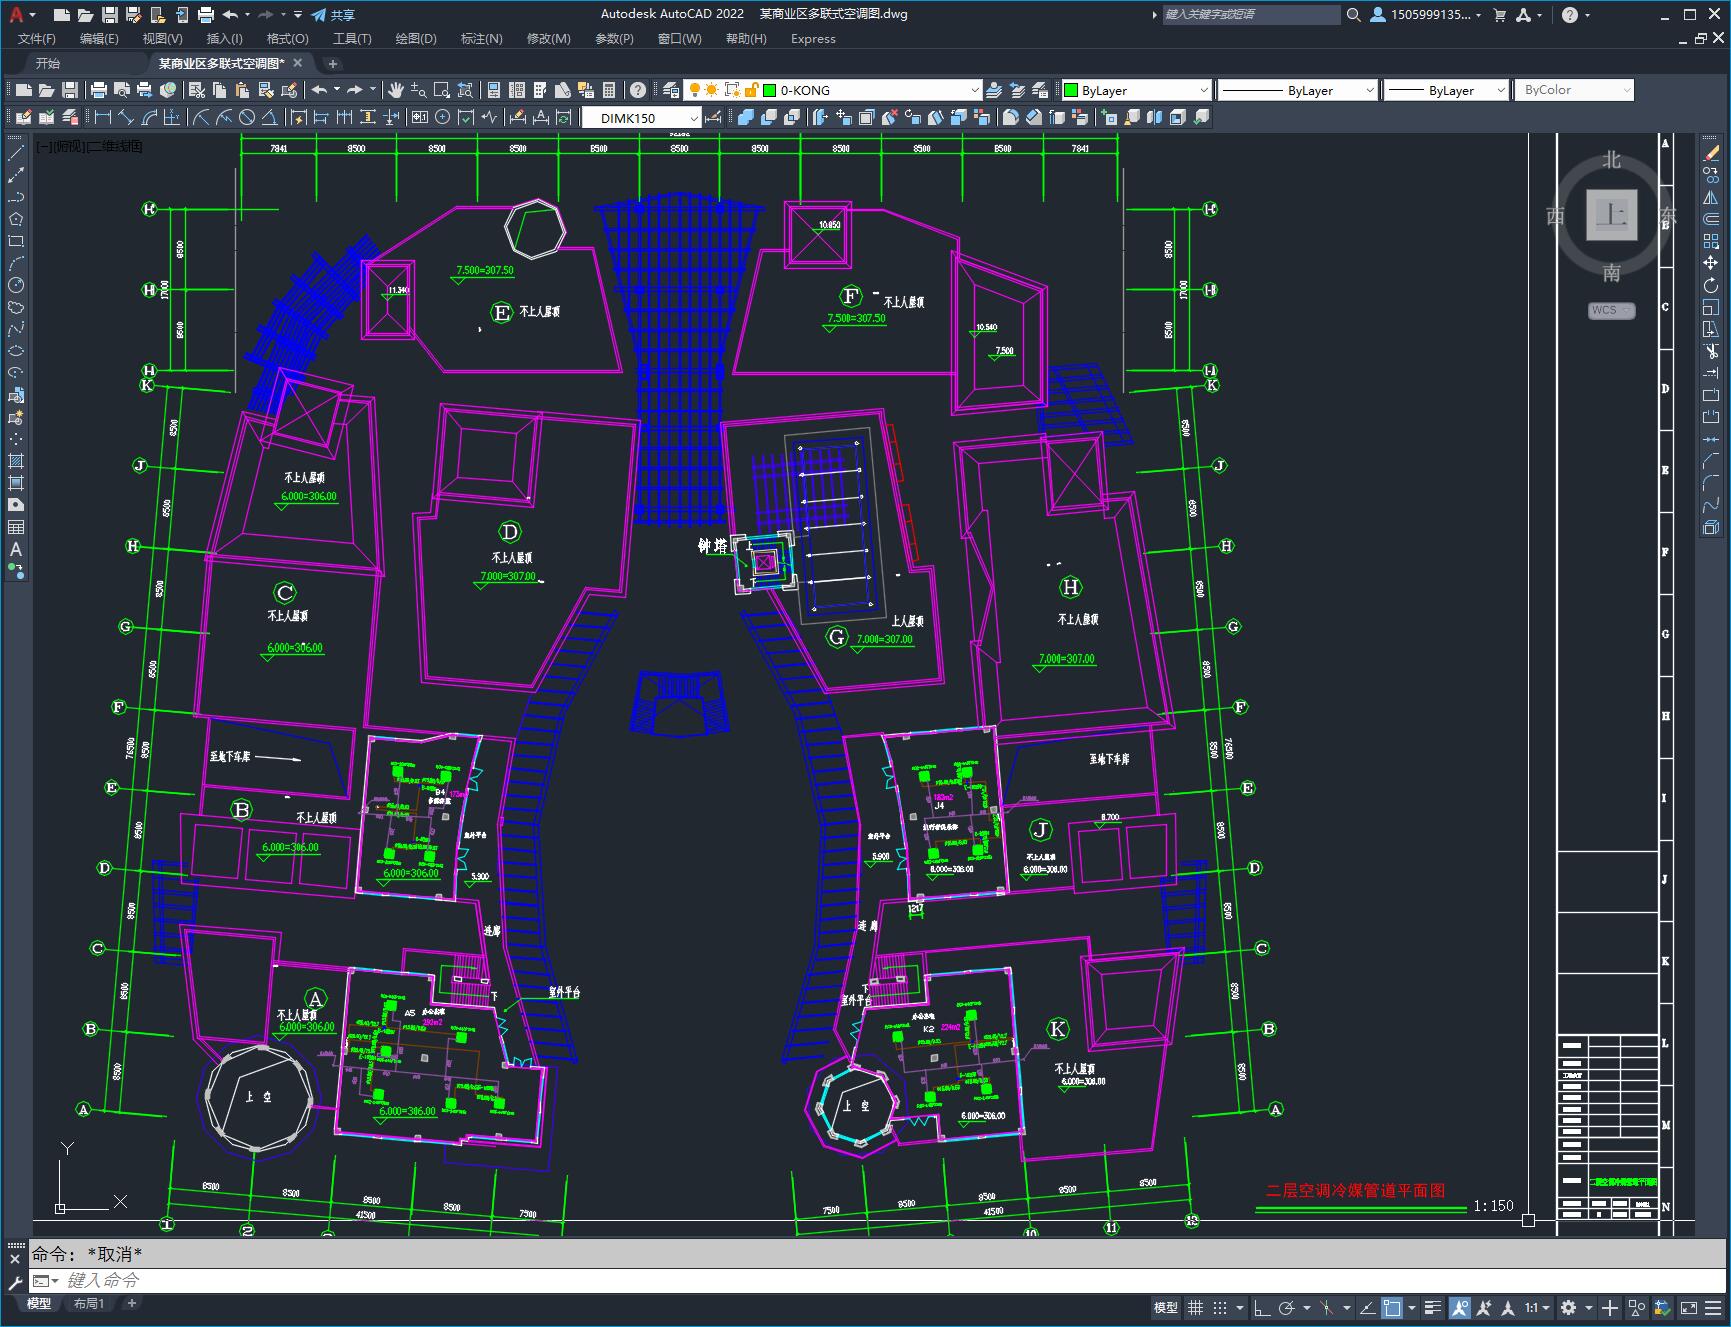The image size is (1731, 1327).
Task: Choose the Text tool in the draw toolbar
Action: 16,549
